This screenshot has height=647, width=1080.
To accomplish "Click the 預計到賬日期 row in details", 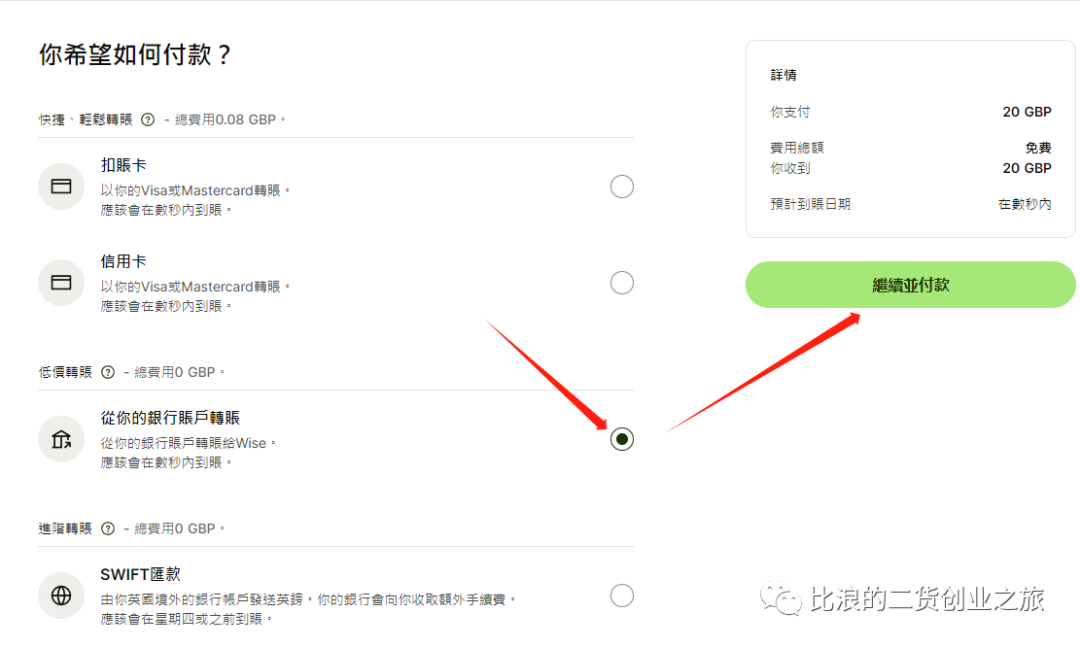I will pyautogui.click(x=911, y=204).
